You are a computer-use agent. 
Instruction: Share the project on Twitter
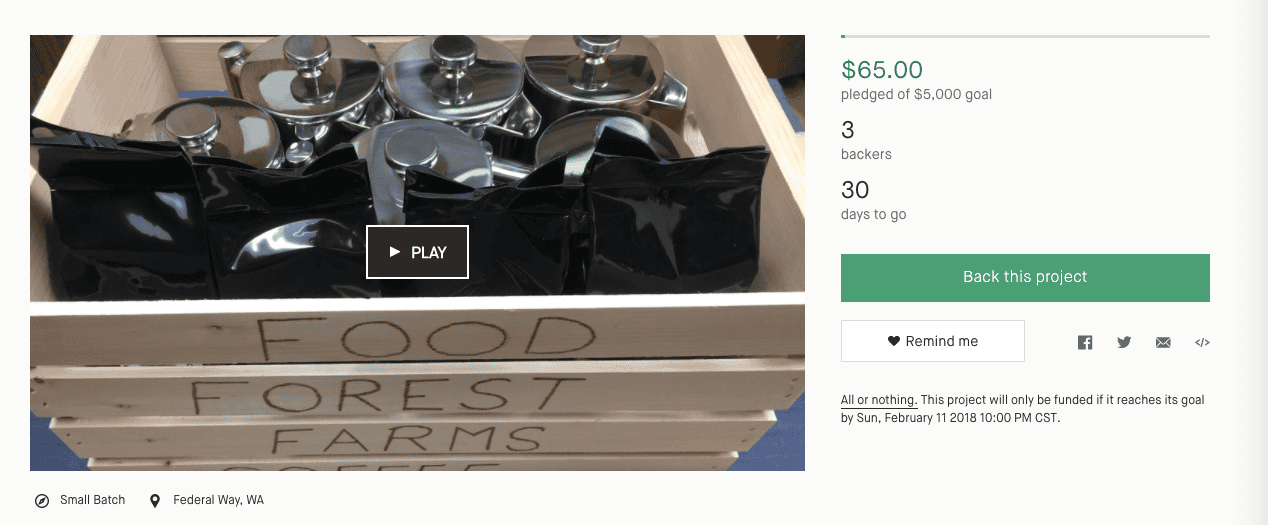coord(1124,342)
